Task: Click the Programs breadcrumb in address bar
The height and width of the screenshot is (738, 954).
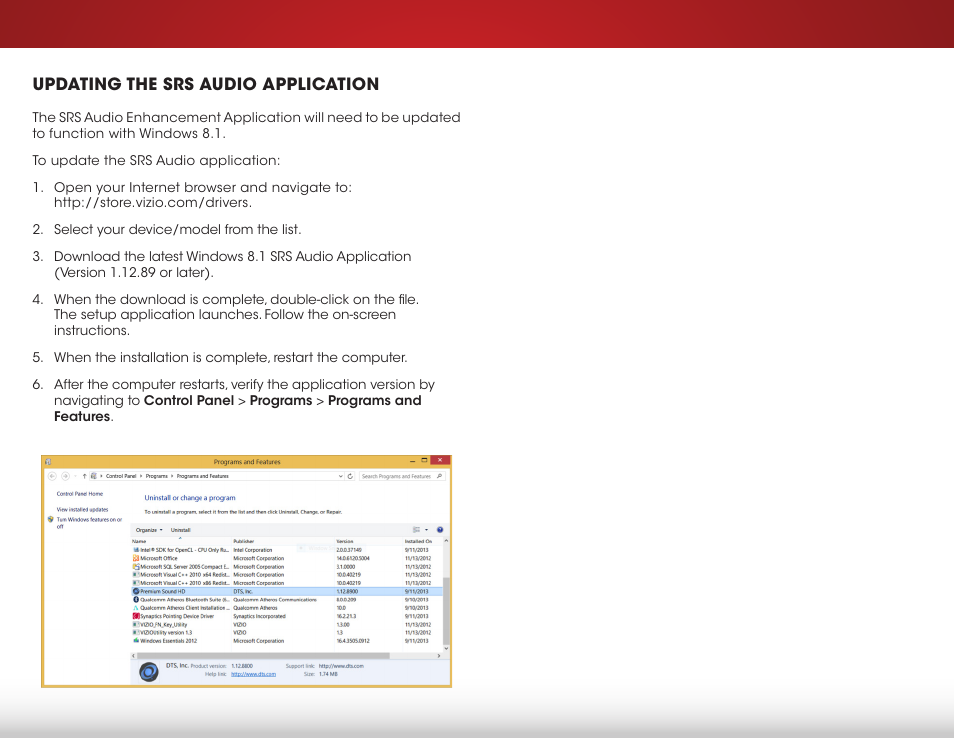Action: [156, 476]
